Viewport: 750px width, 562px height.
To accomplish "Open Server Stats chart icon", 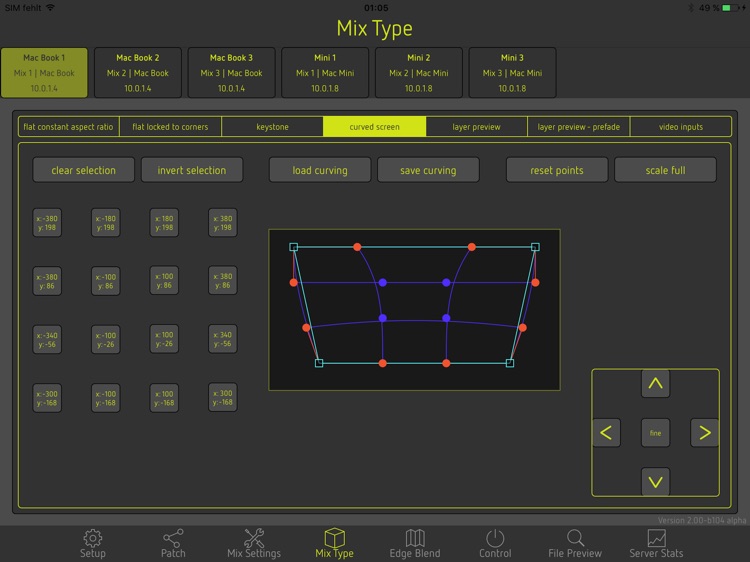I will coord(656,538).
